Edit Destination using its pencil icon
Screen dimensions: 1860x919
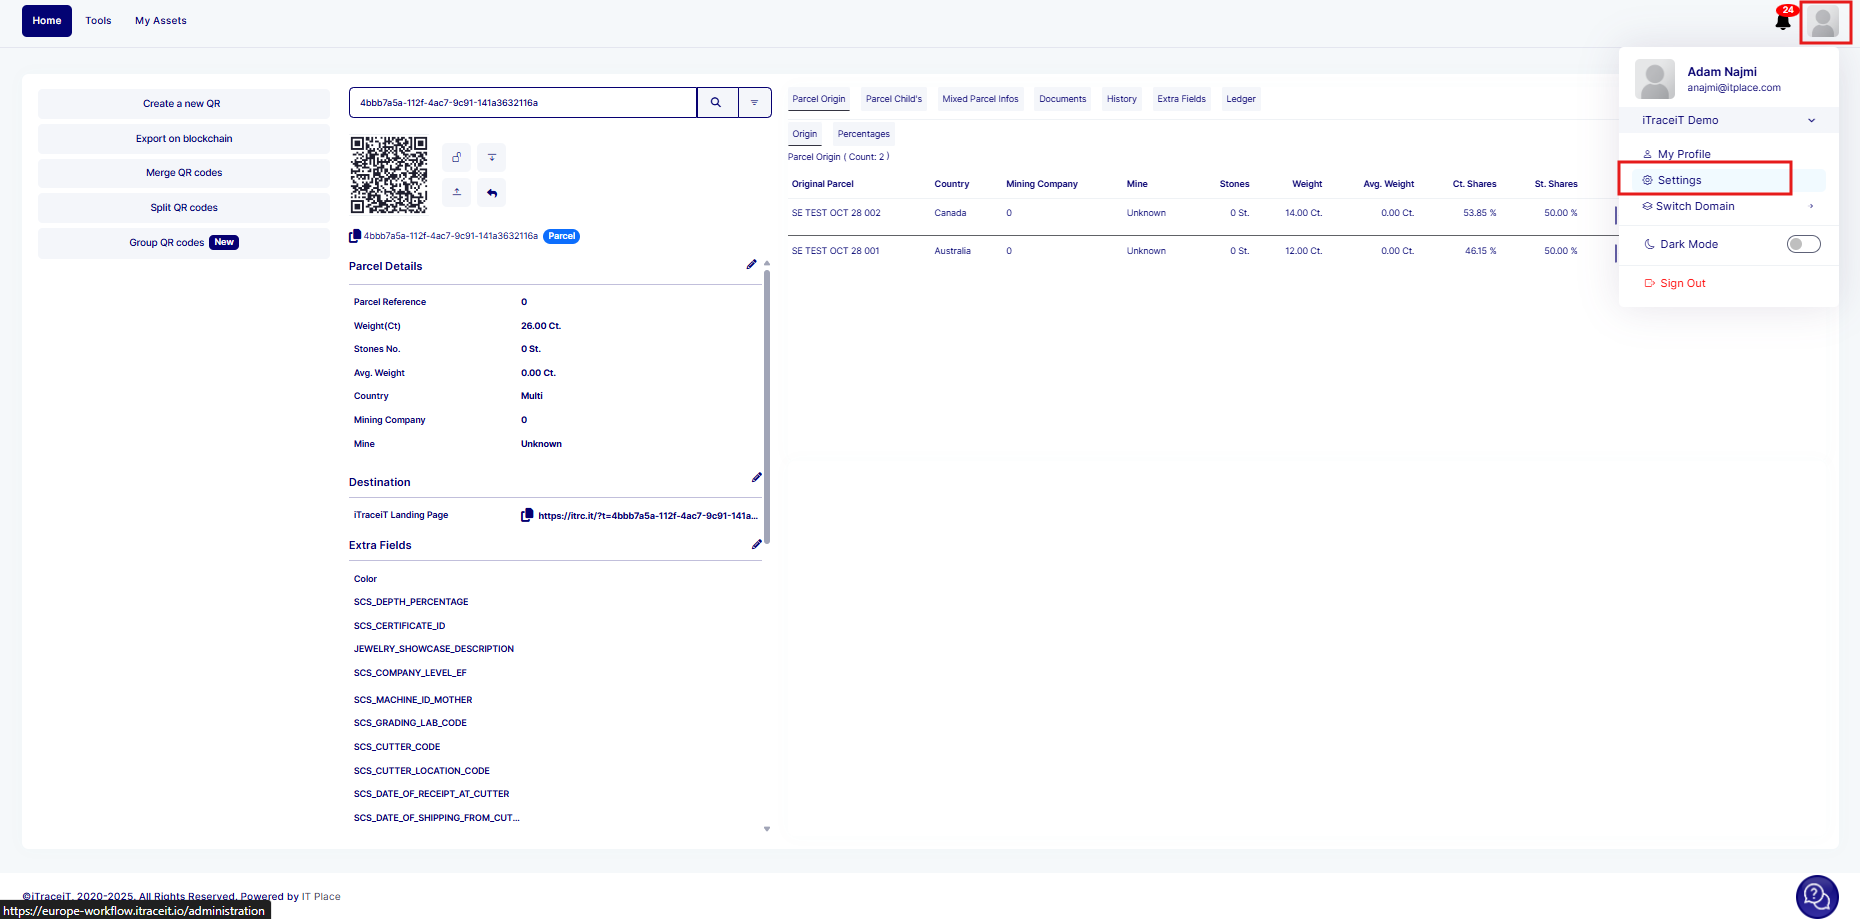(x=756, y=478)
